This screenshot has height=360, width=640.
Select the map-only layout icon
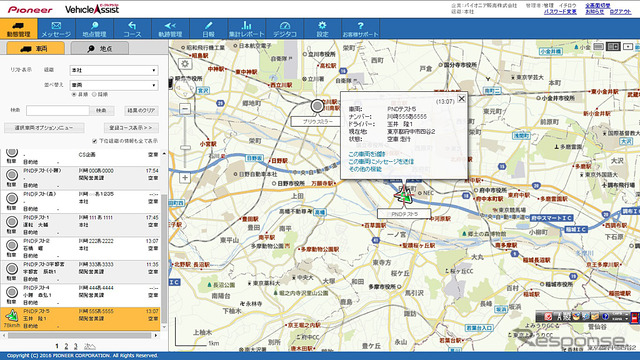628,47
